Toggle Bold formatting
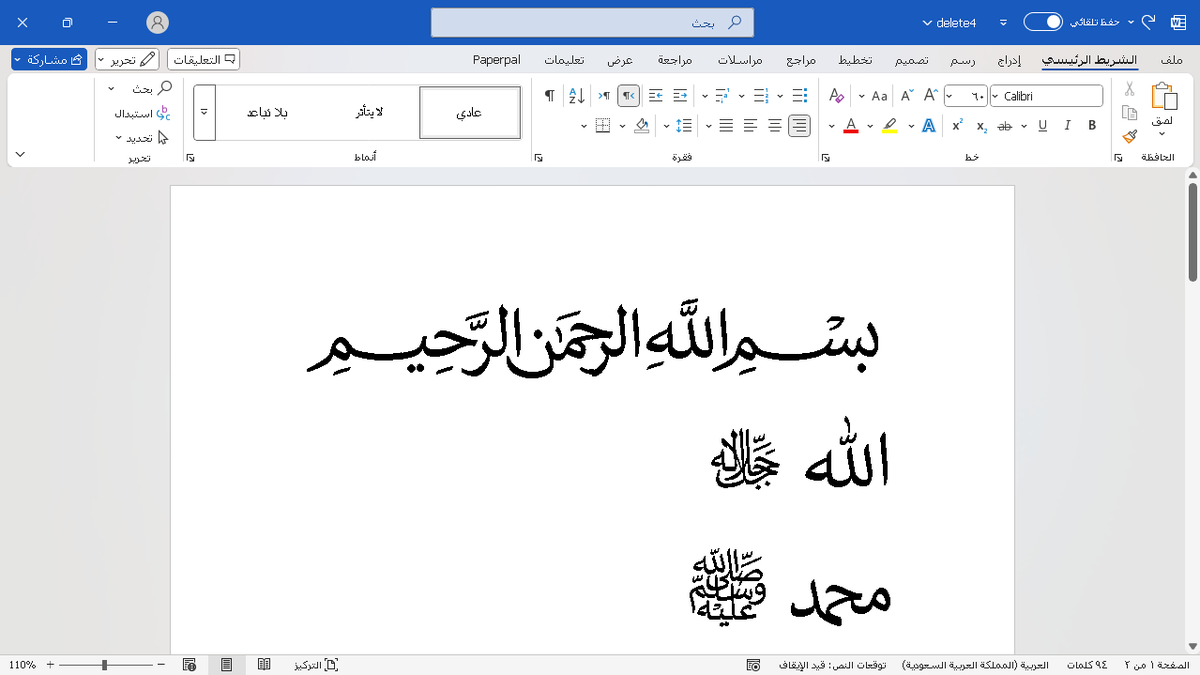Image resolution: width=1200 pixels, height=675 pixels. [1092, 125]
